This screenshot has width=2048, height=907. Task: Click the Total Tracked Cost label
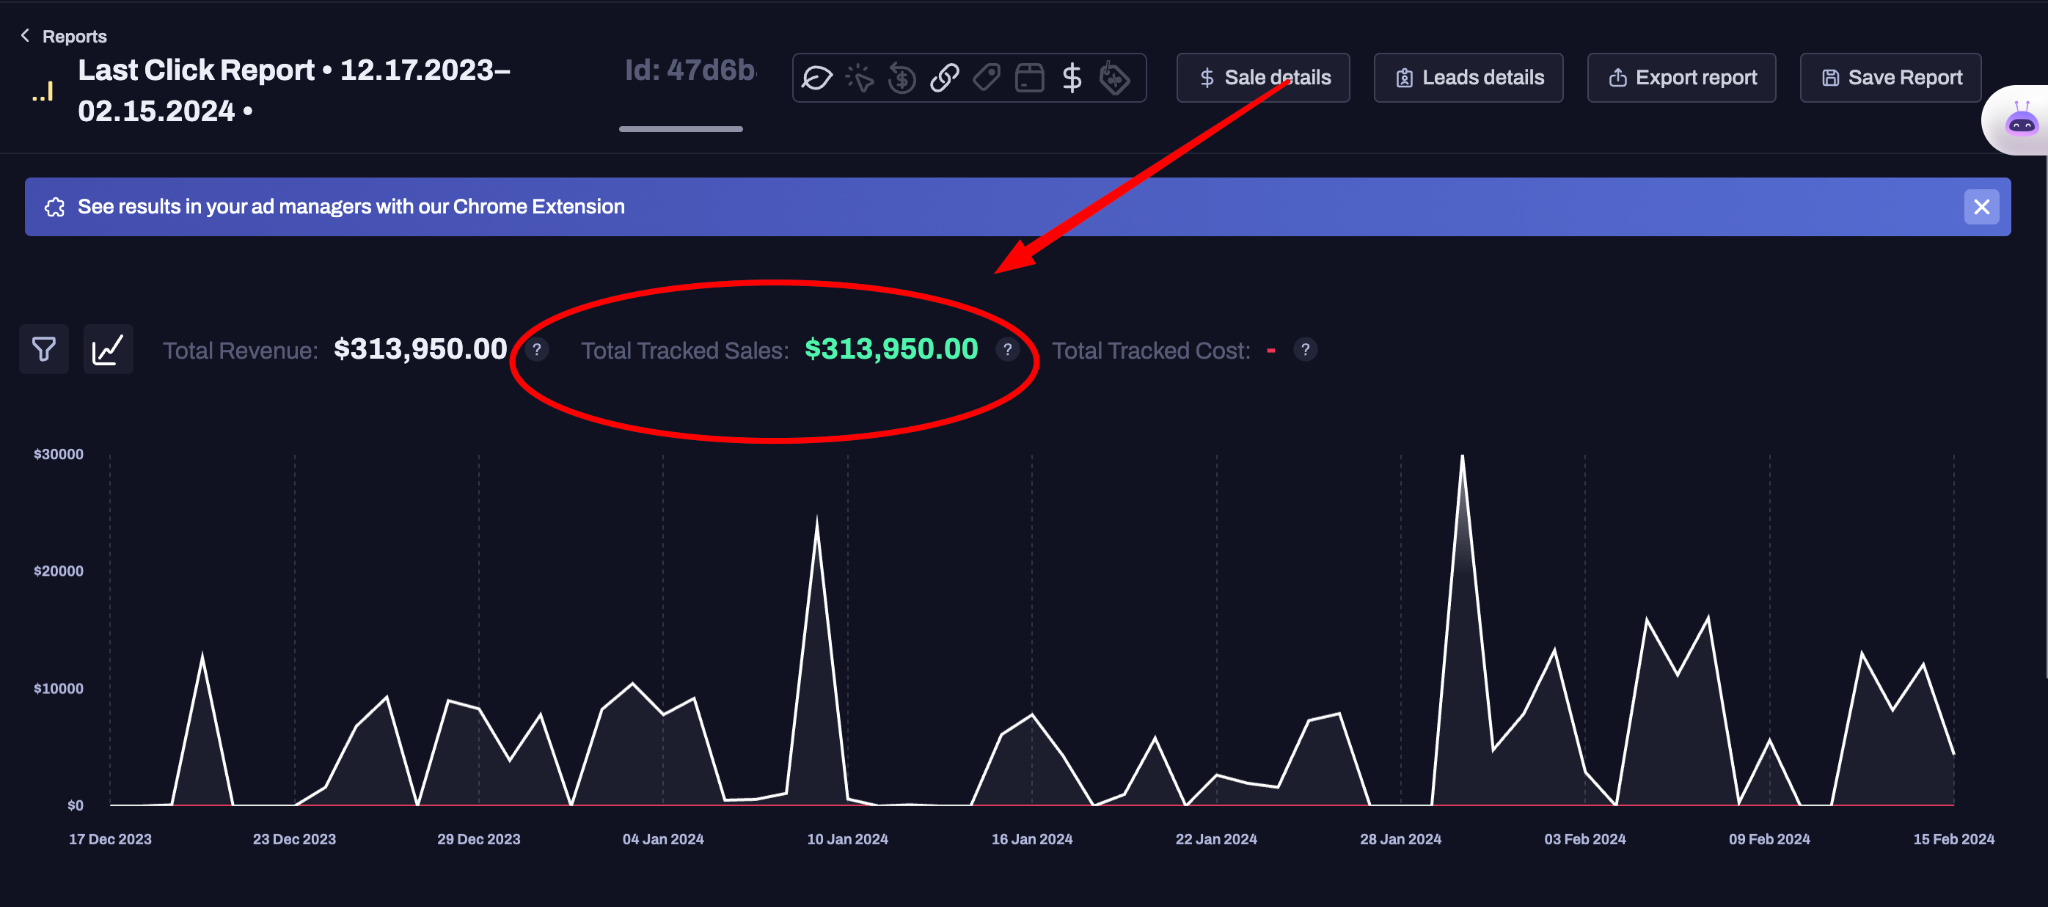[x=1151, y=351]
